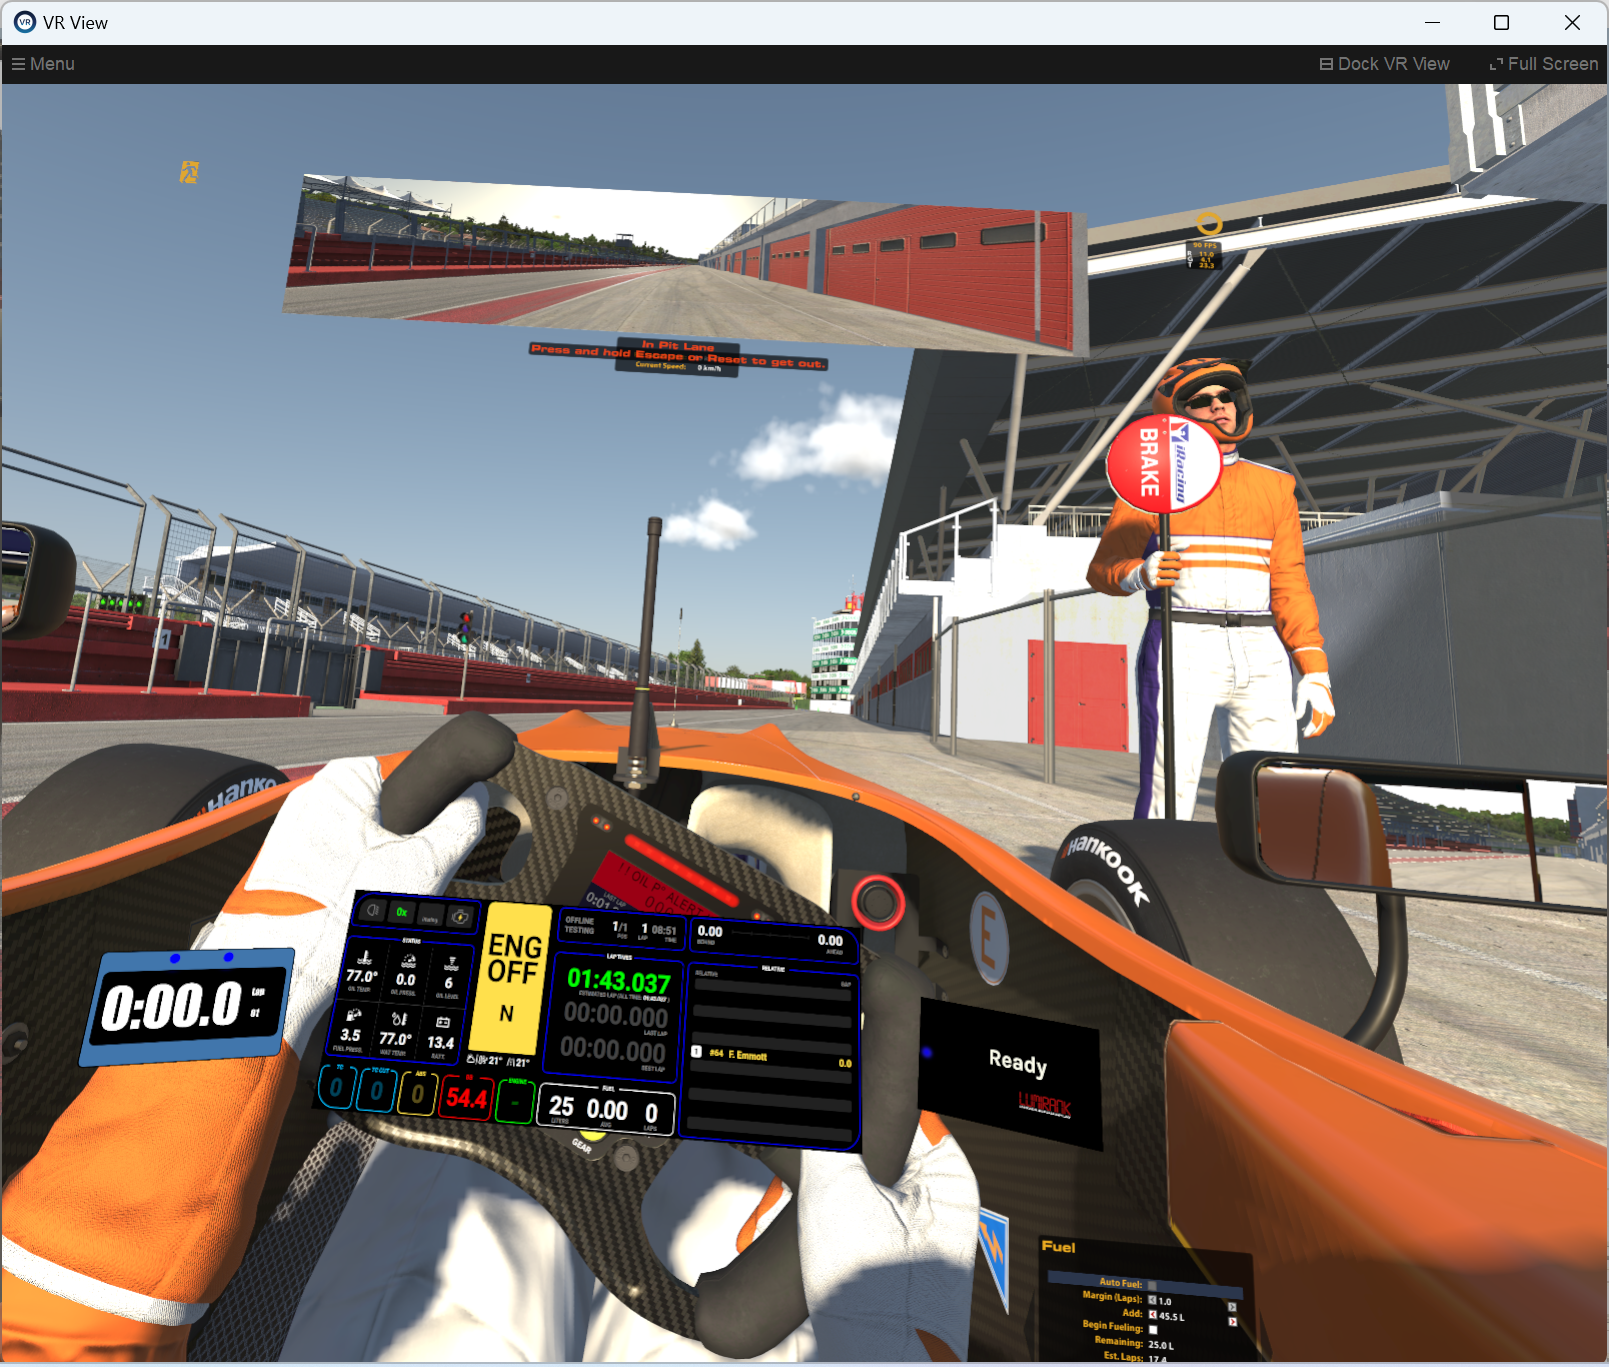Toggle the 0x multiplier indicator on the dash
Viewport: 1609px width, 1367px height.
401,912
